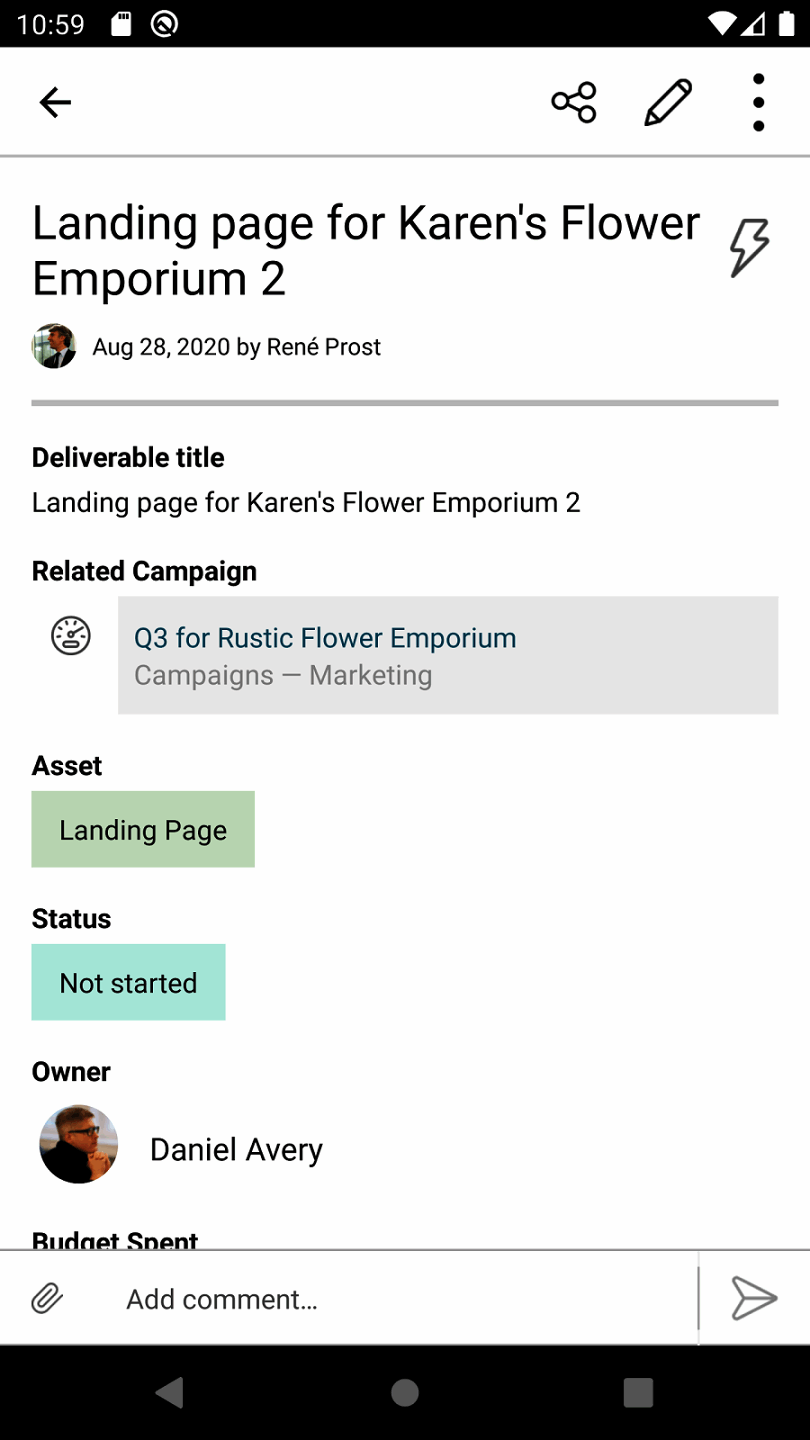
Task: Tap the Not started status tag
Action: click(x=128, y=983)
